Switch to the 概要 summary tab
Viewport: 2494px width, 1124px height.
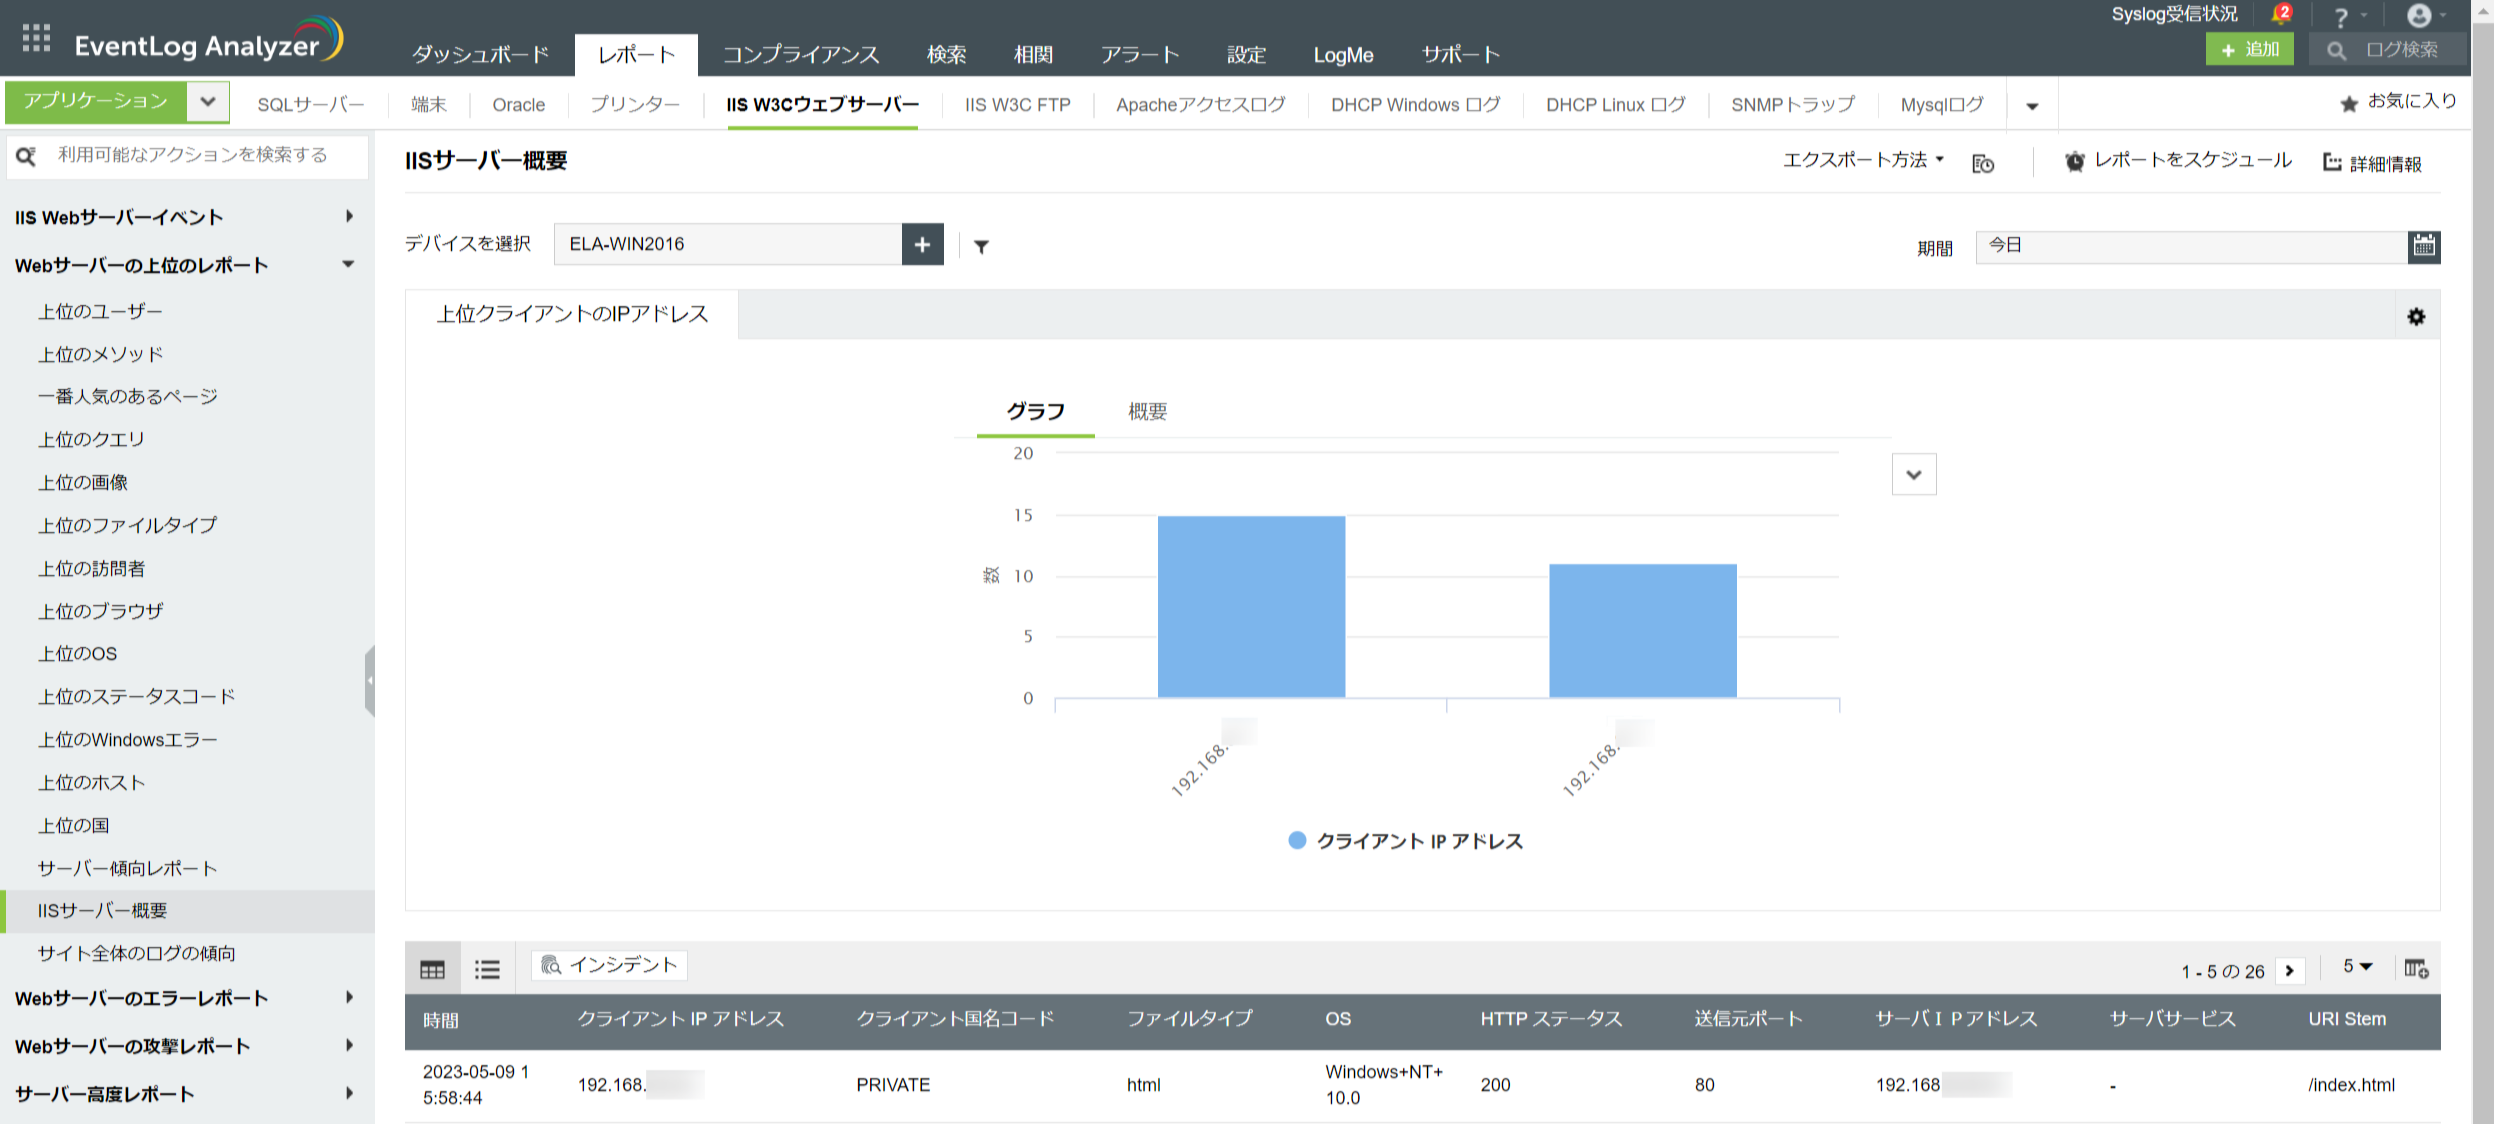click(x=1147, y=412)
